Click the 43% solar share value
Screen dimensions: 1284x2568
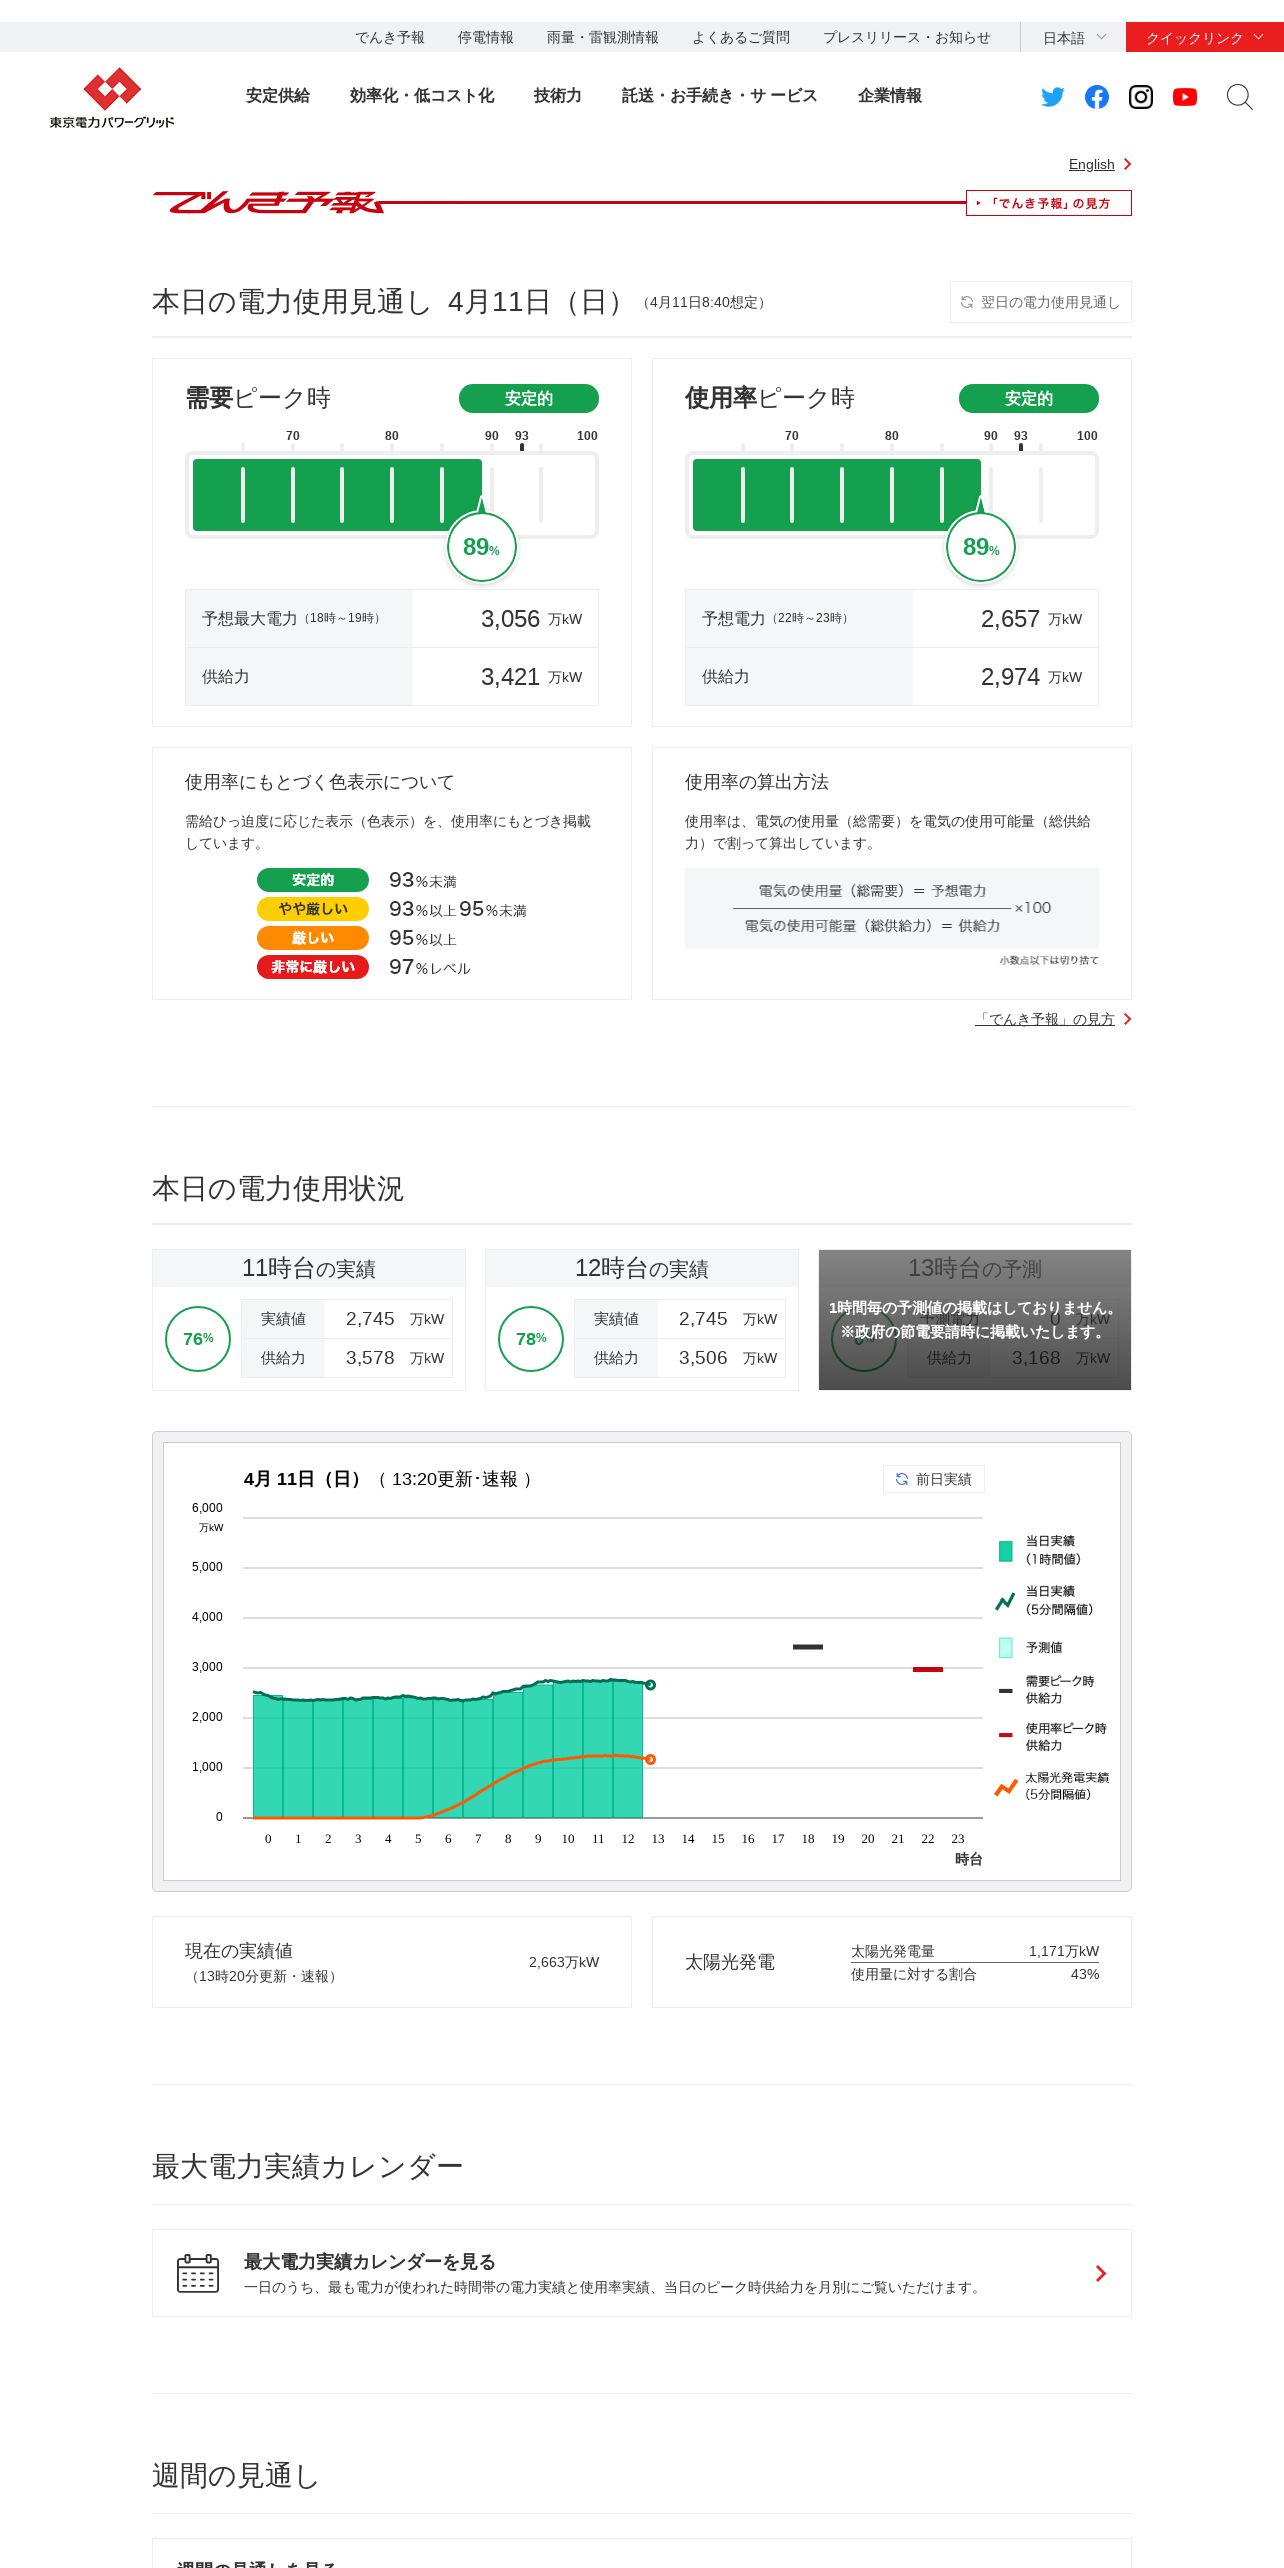click(x=1085, y=1974)
